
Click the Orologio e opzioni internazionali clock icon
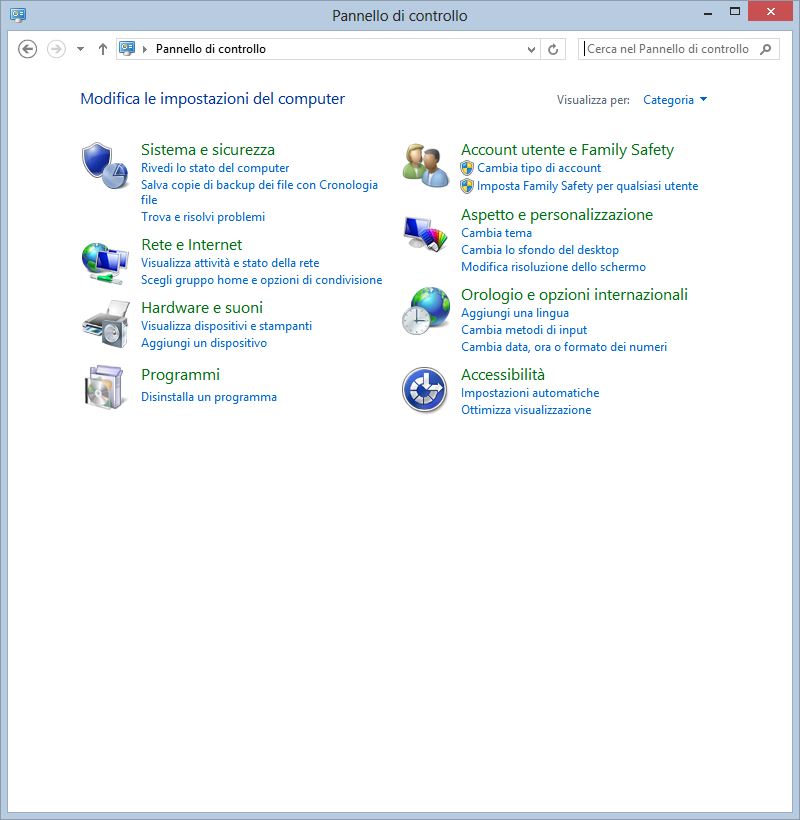coord(425,312)
